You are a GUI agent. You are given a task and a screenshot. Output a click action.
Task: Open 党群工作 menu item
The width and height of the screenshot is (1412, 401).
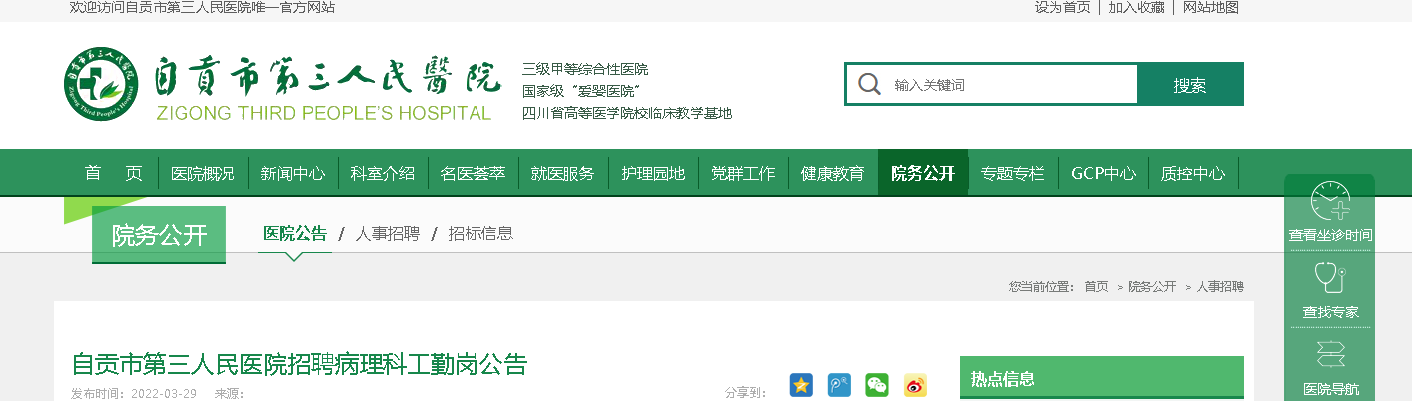pos(743,173)
